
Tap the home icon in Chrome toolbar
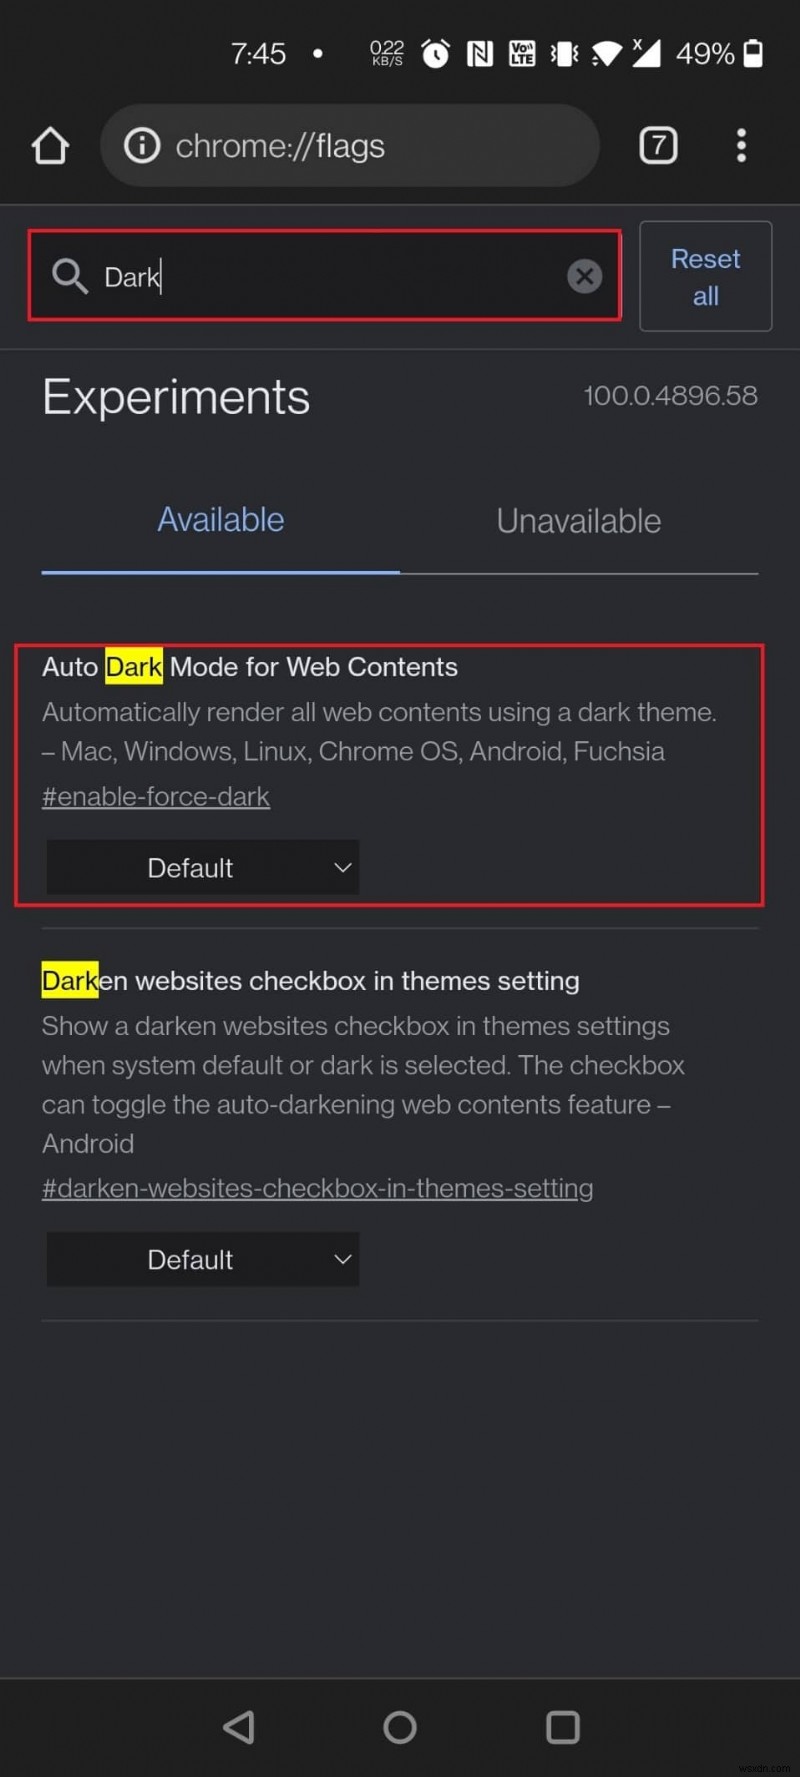50,145
